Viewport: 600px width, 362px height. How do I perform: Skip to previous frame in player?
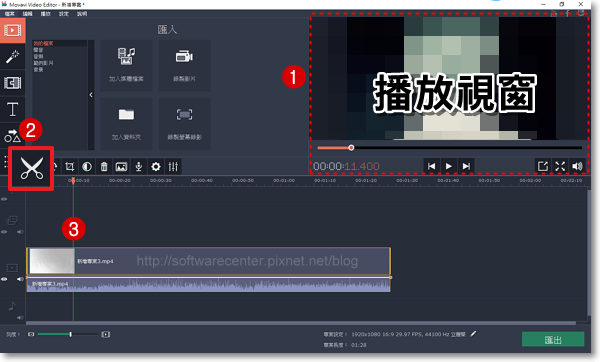pos(431,166)
